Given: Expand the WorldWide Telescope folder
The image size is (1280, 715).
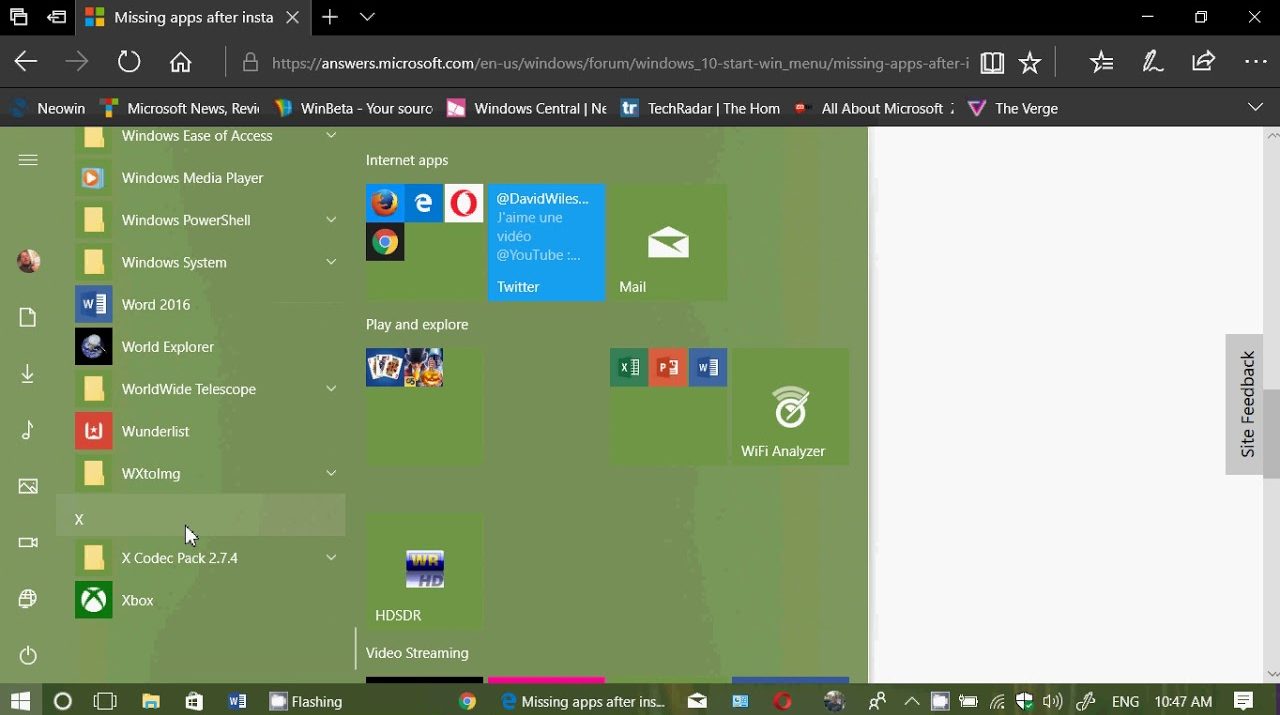Looking at the screenshot, I should pyautogui.click(x=331, y=389).
